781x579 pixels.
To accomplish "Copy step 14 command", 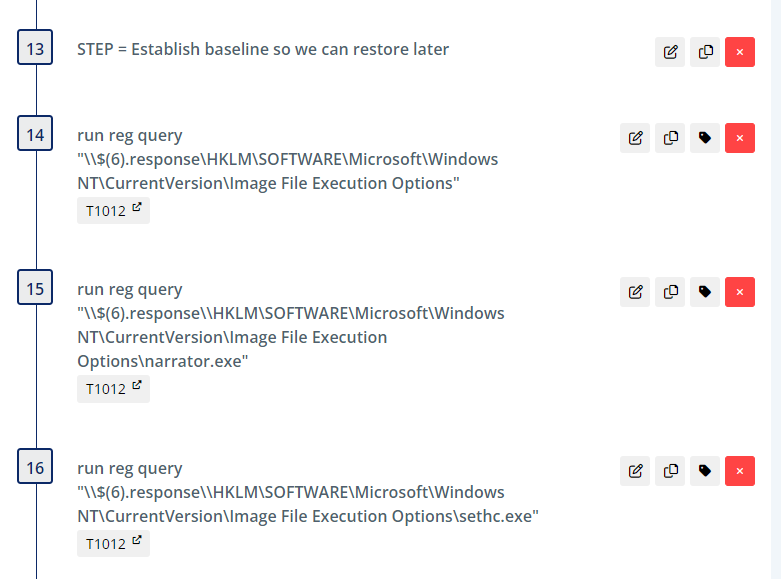I will coord(670,138).
